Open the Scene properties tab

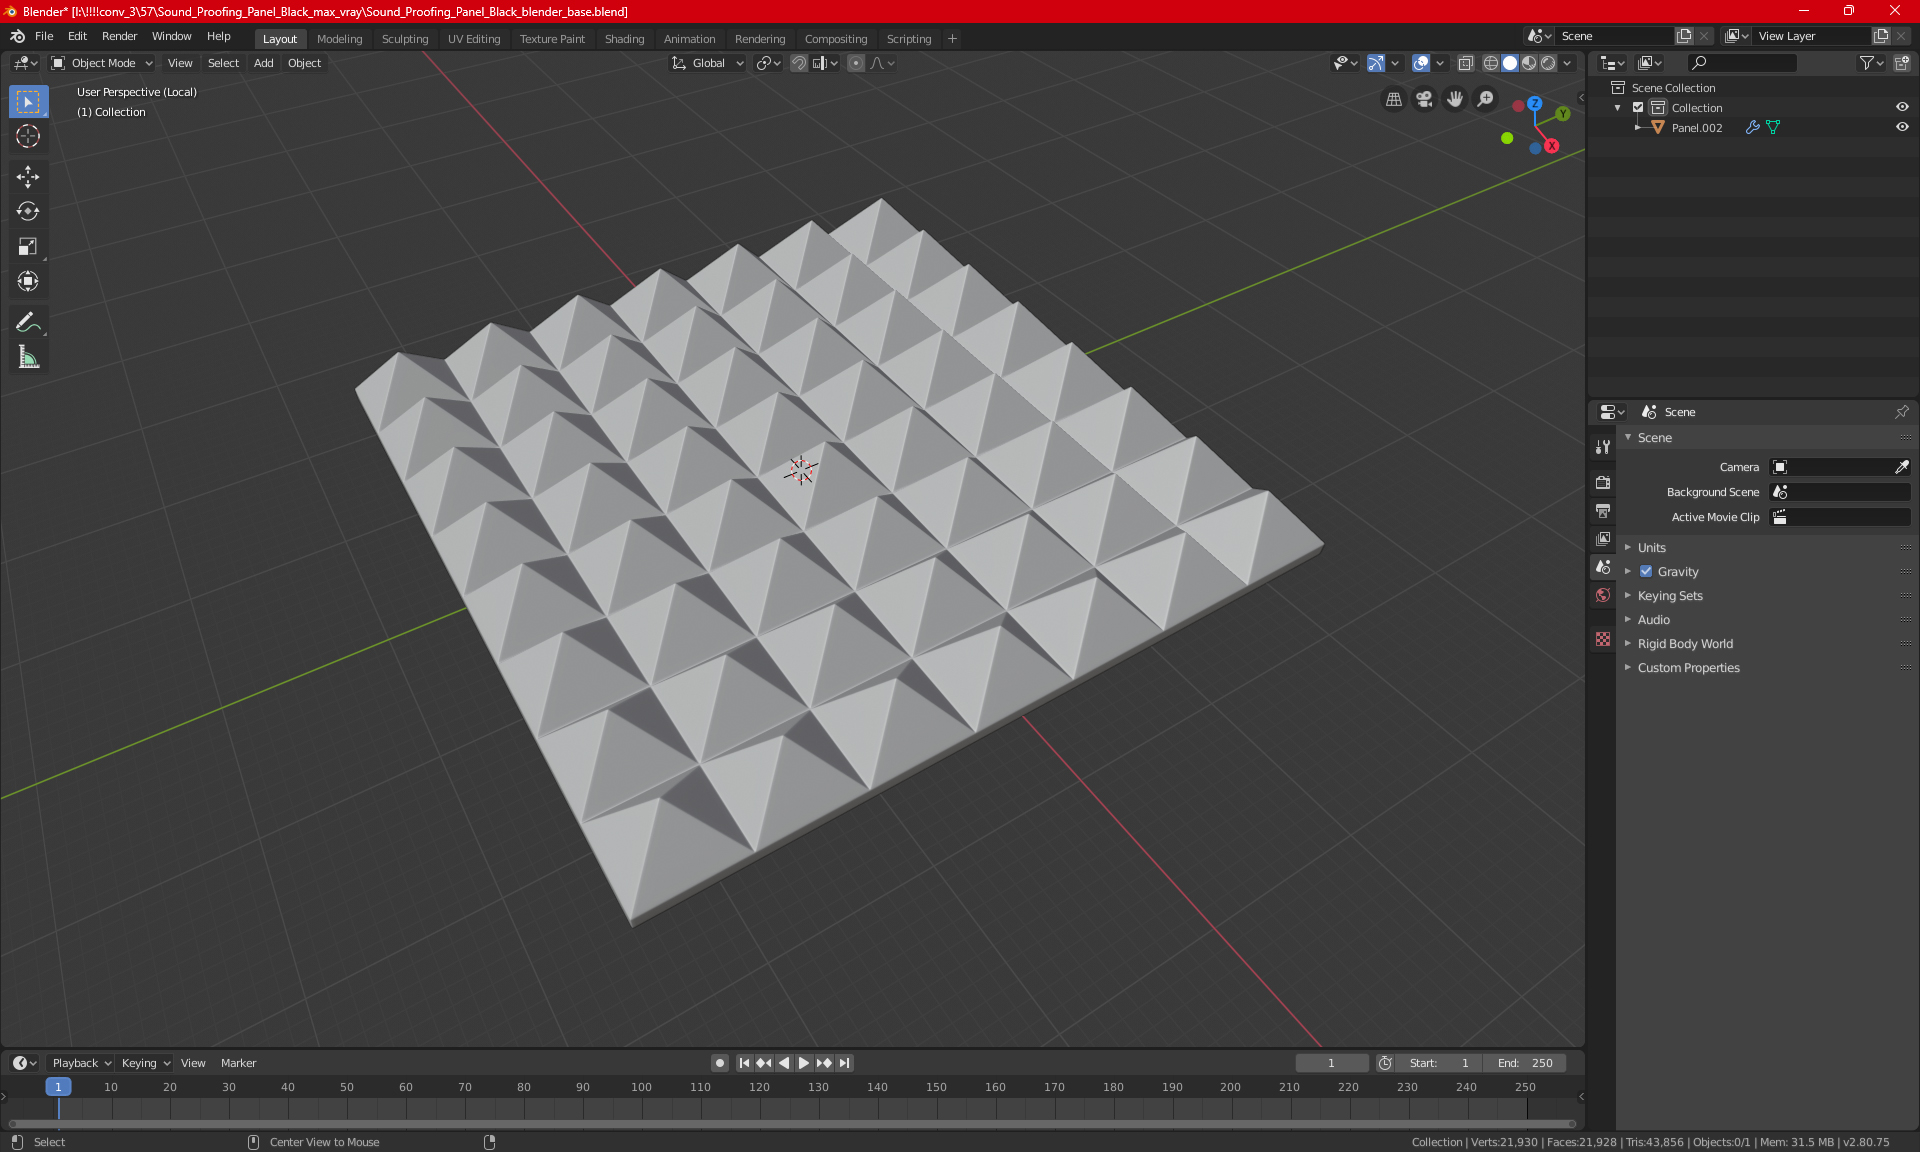click(x=1603, y=567)
